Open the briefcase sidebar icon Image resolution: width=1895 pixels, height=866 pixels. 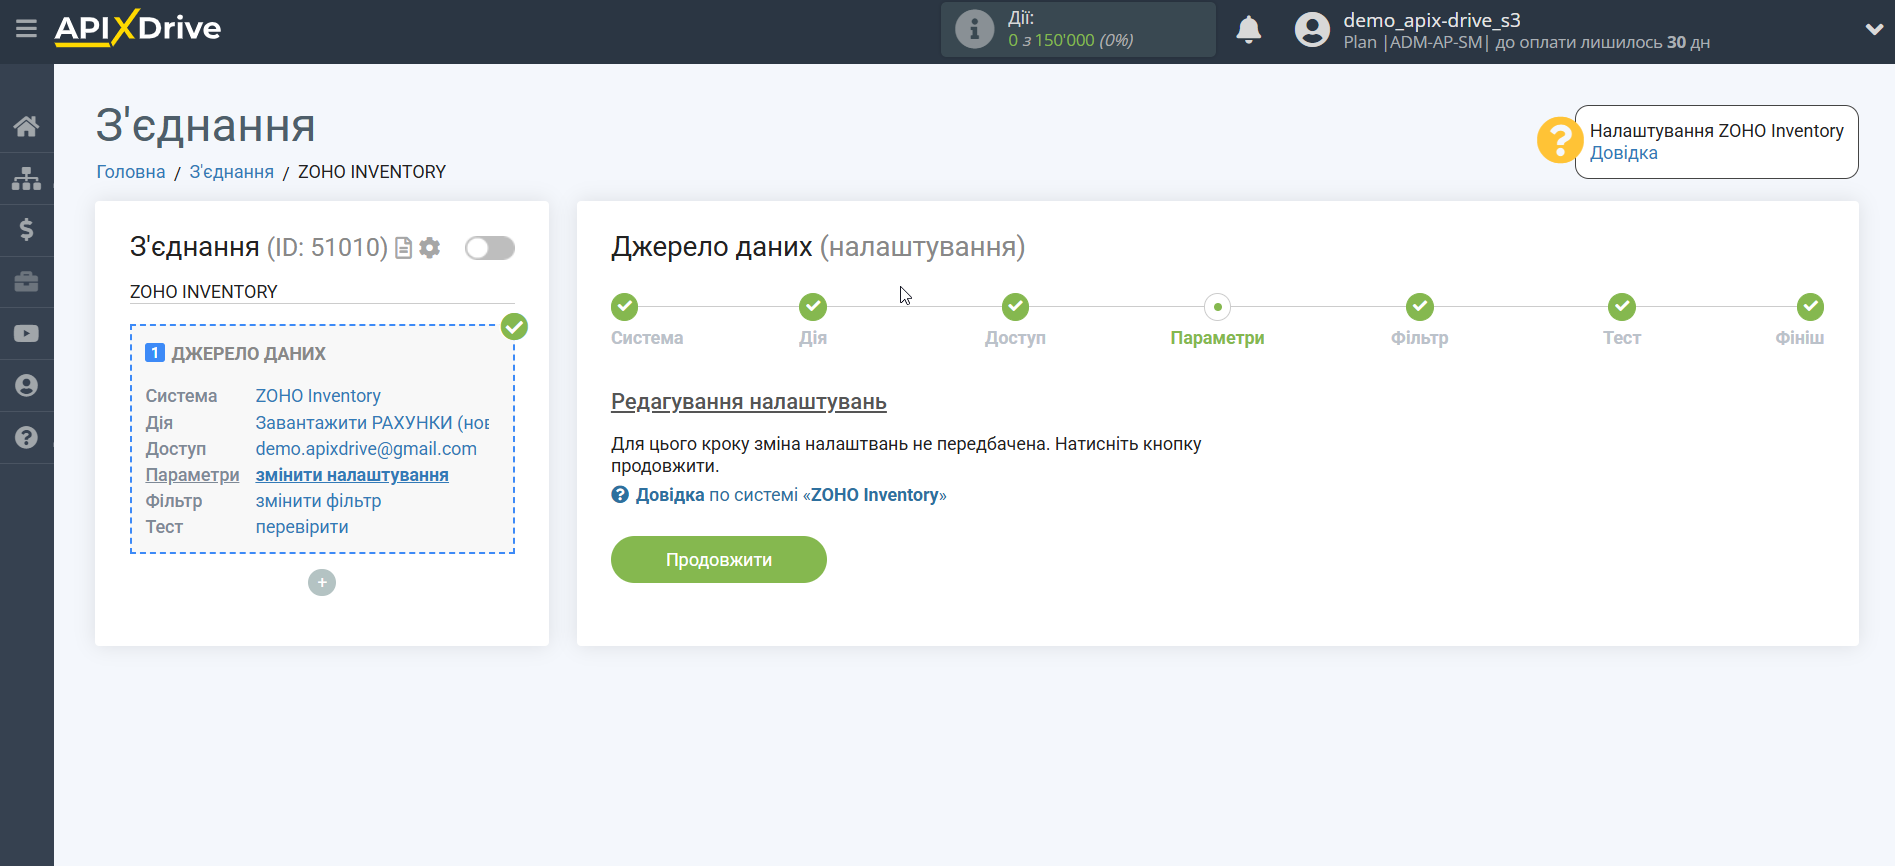point(27,282)
